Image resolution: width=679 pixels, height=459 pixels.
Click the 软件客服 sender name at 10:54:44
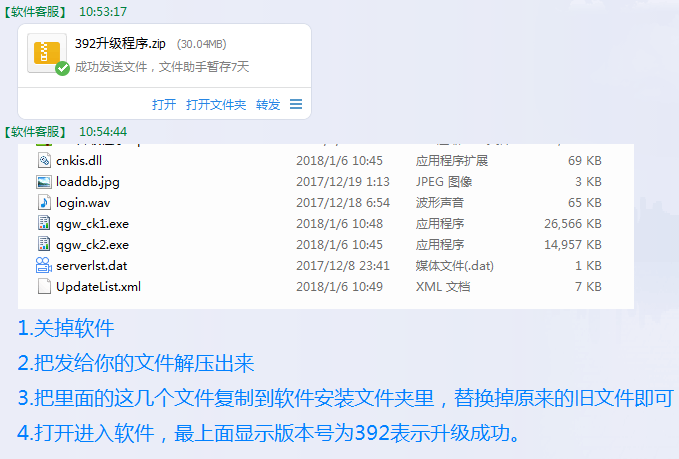coord(35,132)
